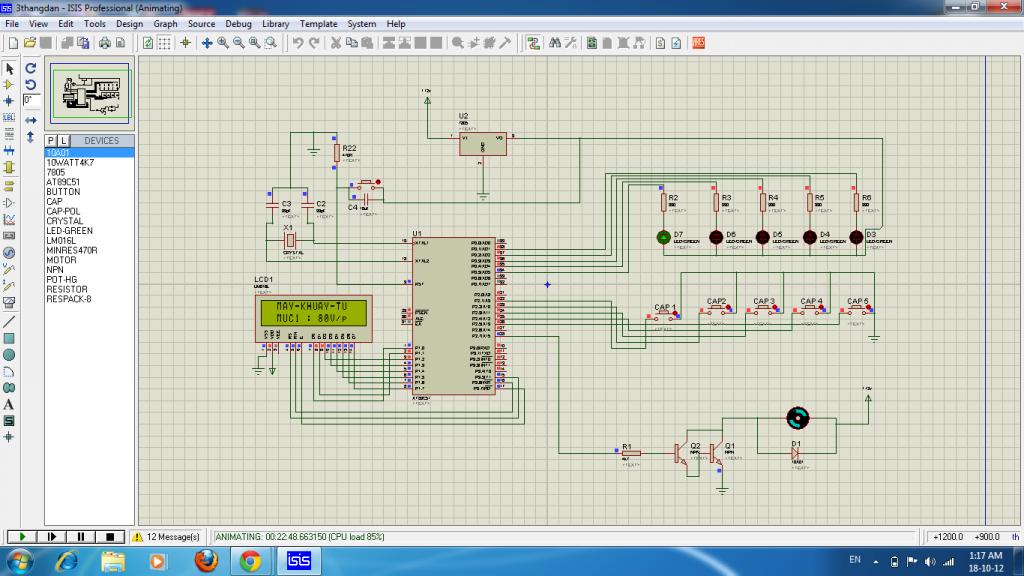
Task: Click the P pick devices button
Action: click(x=52, y=141)
